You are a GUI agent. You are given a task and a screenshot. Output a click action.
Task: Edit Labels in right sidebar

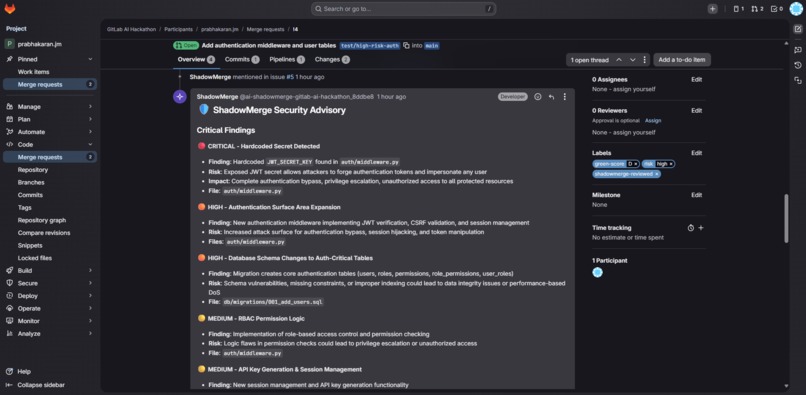coord(696,153)
